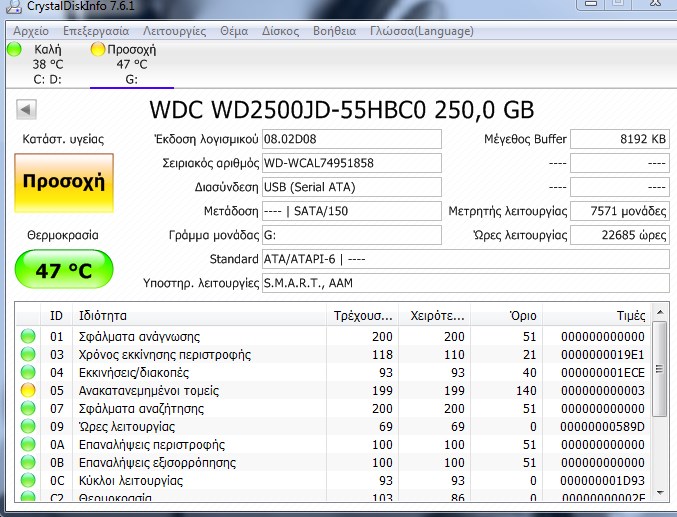Open the Επεξεργασία menu

tap(96, 31)
